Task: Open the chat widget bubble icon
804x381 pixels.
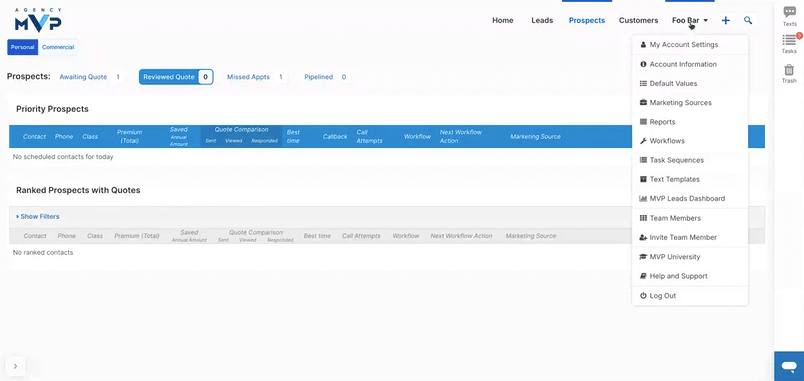Action: pyautogui.click(x=789, y=366)
